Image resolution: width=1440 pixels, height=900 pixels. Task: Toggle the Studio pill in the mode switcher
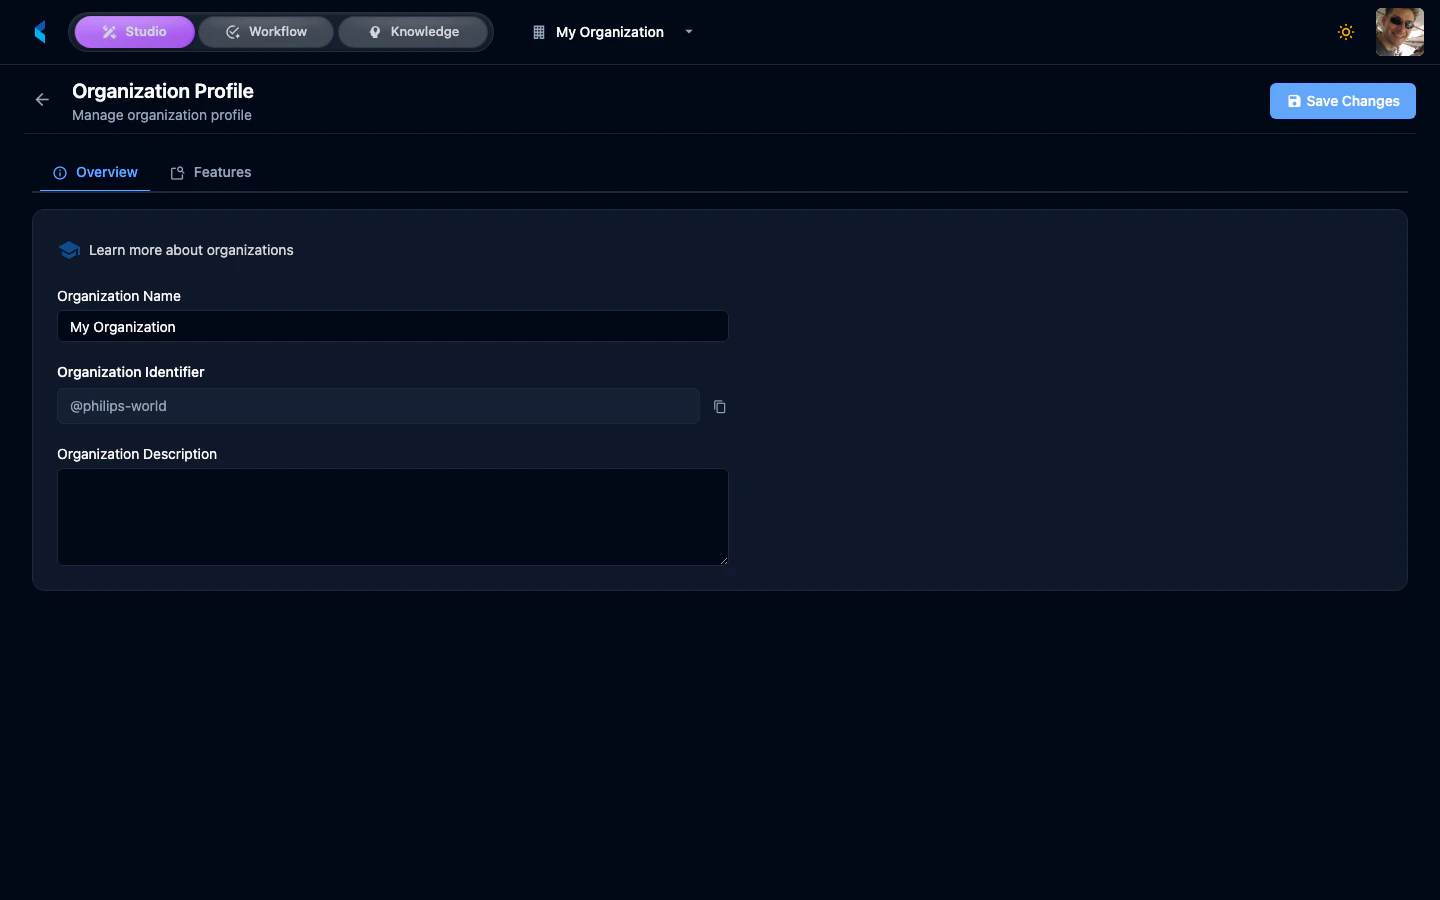pyautogui.click(x=134, y=31)
